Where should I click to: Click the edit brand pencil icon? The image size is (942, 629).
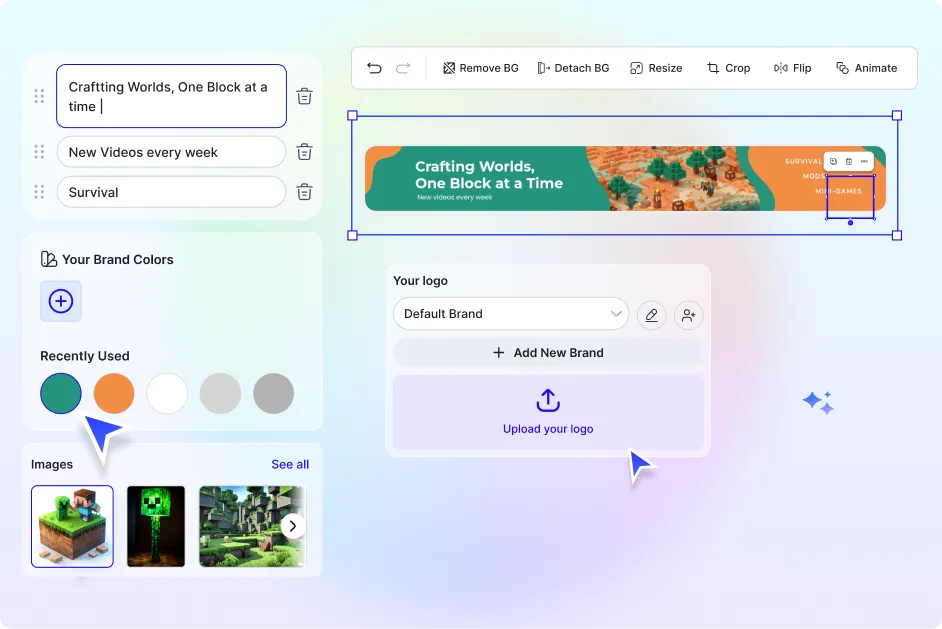[x=652, y=315]
